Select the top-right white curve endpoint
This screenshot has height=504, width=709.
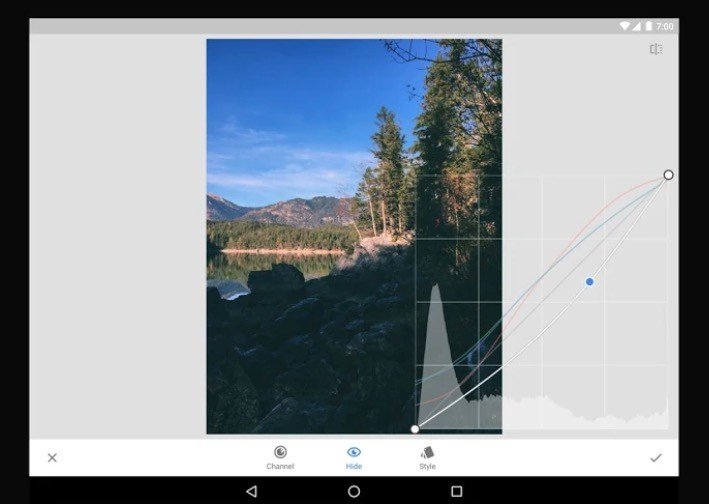tap(668, 175)
